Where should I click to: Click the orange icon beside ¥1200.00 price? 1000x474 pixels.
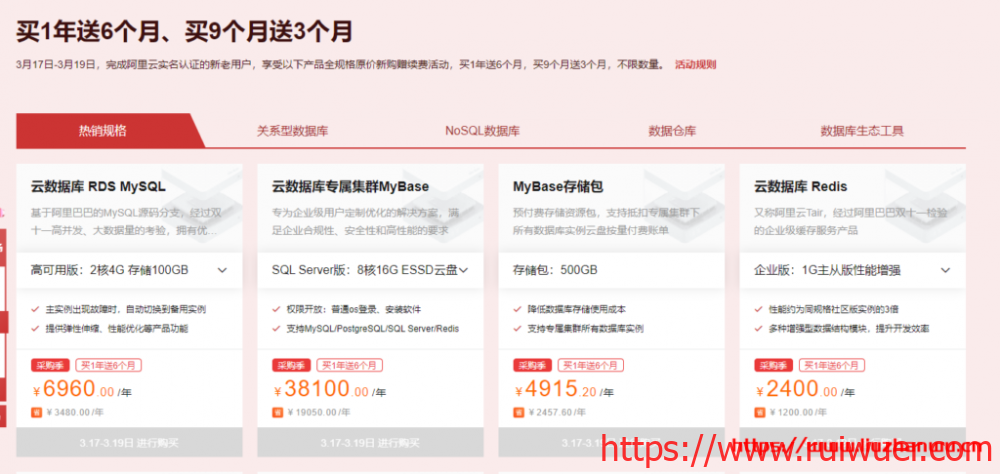click(759, 411)
